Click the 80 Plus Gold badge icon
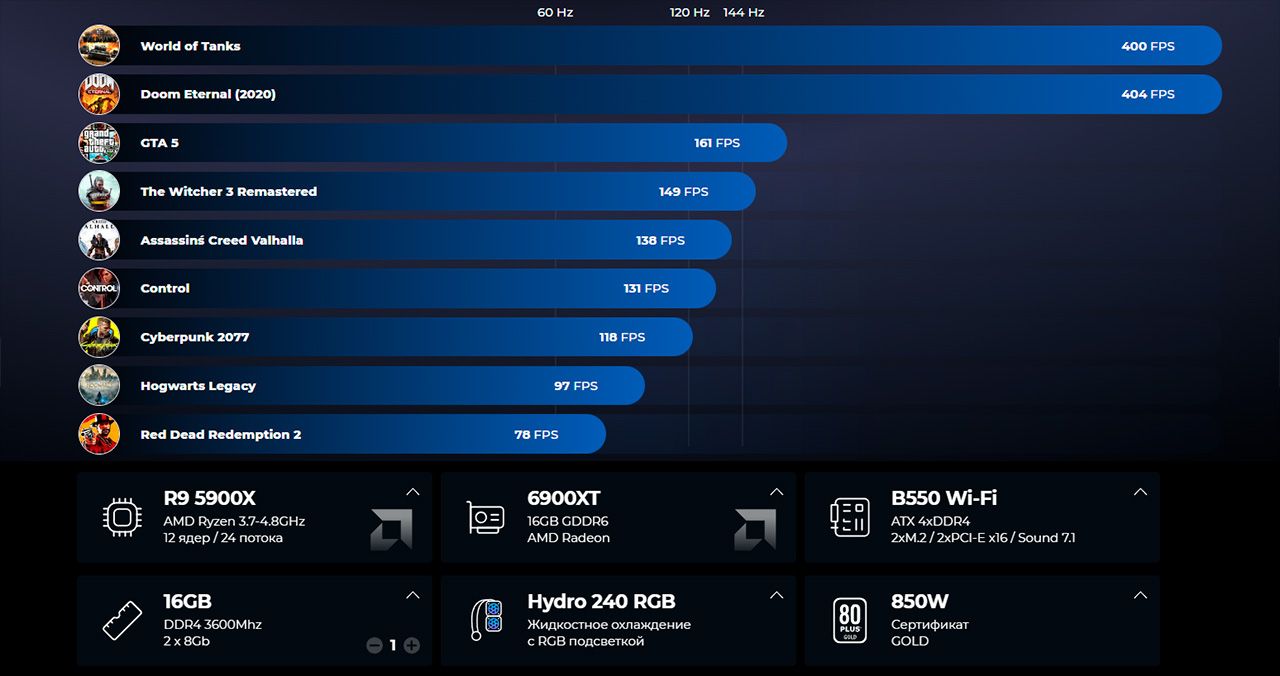 pos(850,621)
